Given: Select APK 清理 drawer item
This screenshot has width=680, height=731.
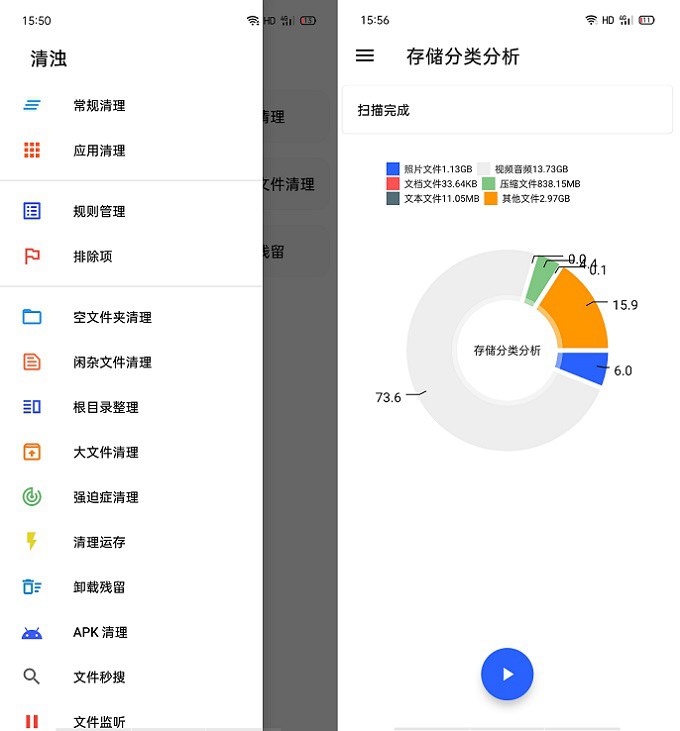Looking at the screenshot, I should pos(131,632).
